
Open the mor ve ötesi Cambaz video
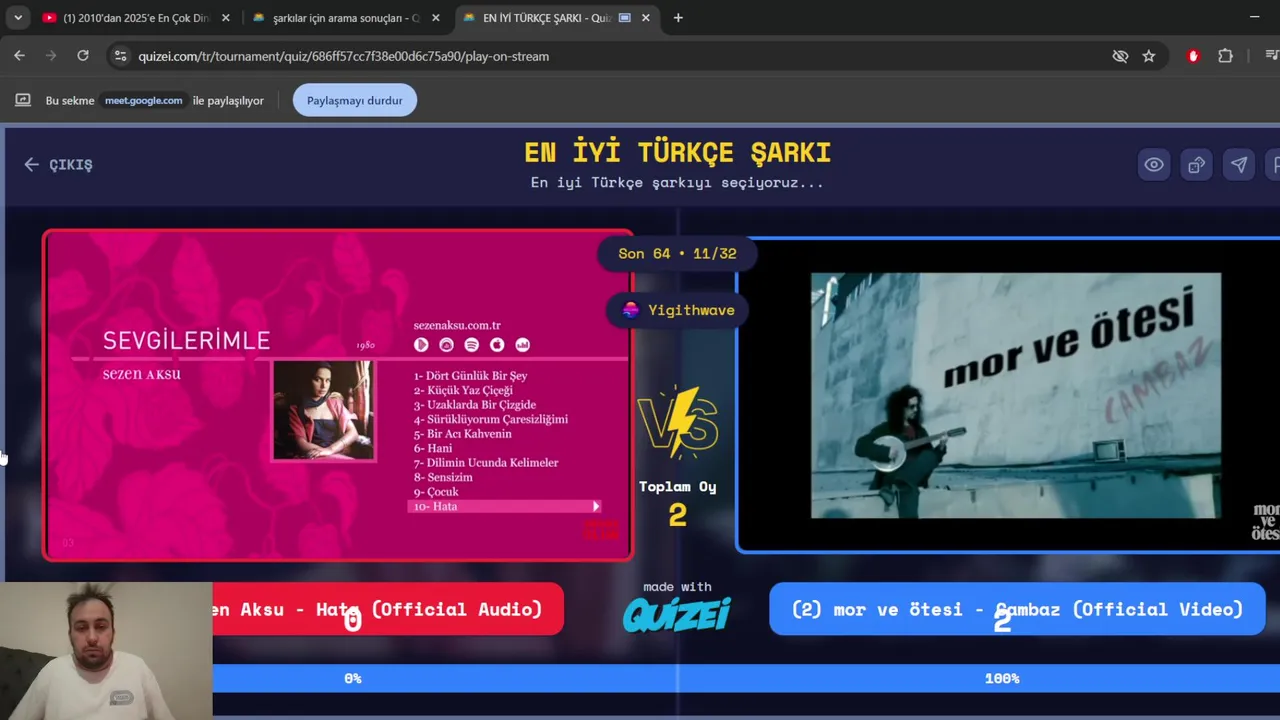click(1010, 395)
